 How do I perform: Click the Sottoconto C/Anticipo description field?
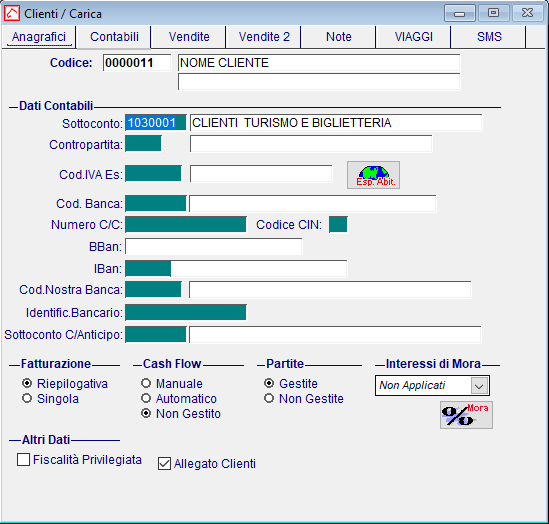pyautogui.click(x=335, y=334)
